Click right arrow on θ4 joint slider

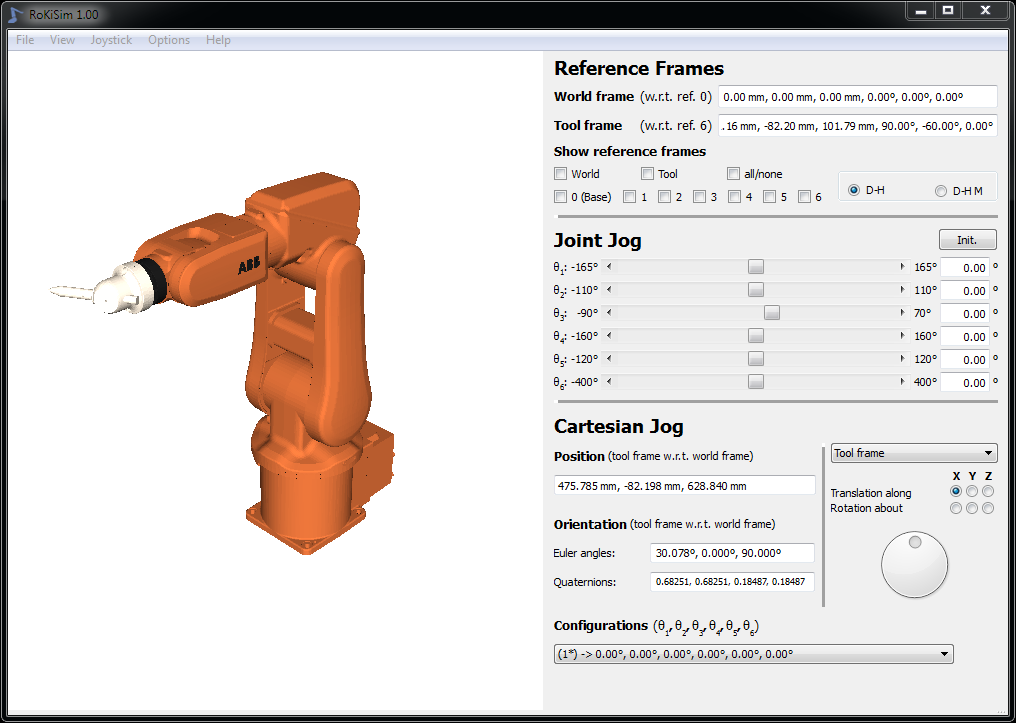pos(902,336)
